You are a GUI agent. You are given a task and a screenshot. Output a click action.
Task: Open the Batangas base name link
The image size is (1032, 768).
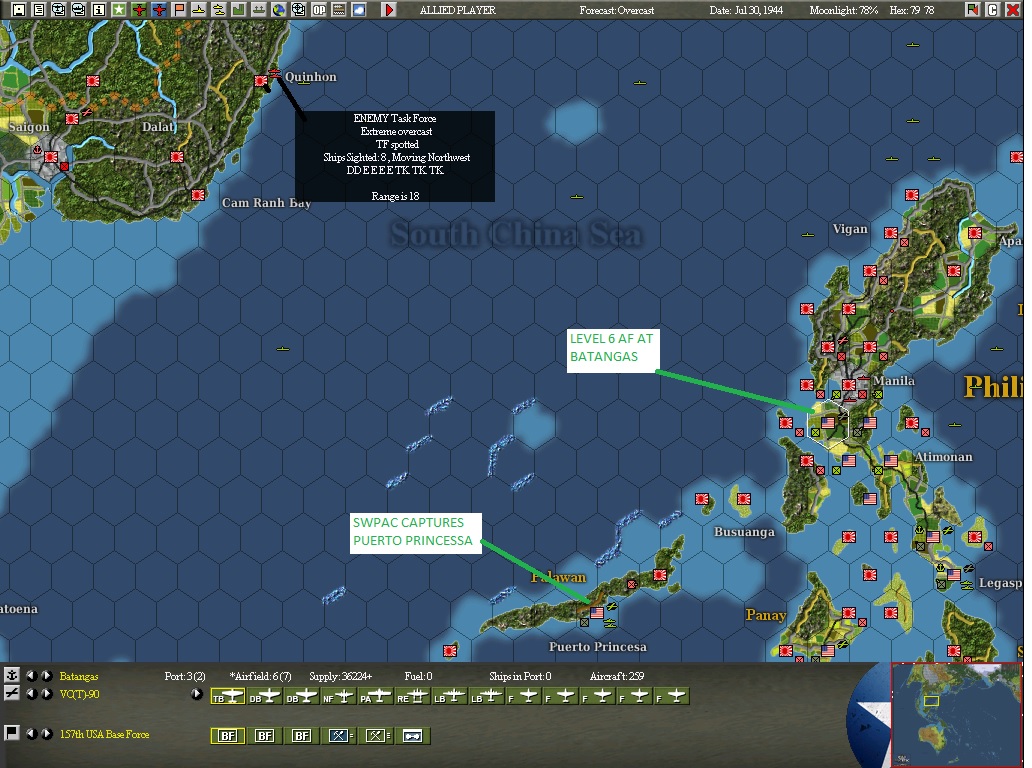[79, 676]
